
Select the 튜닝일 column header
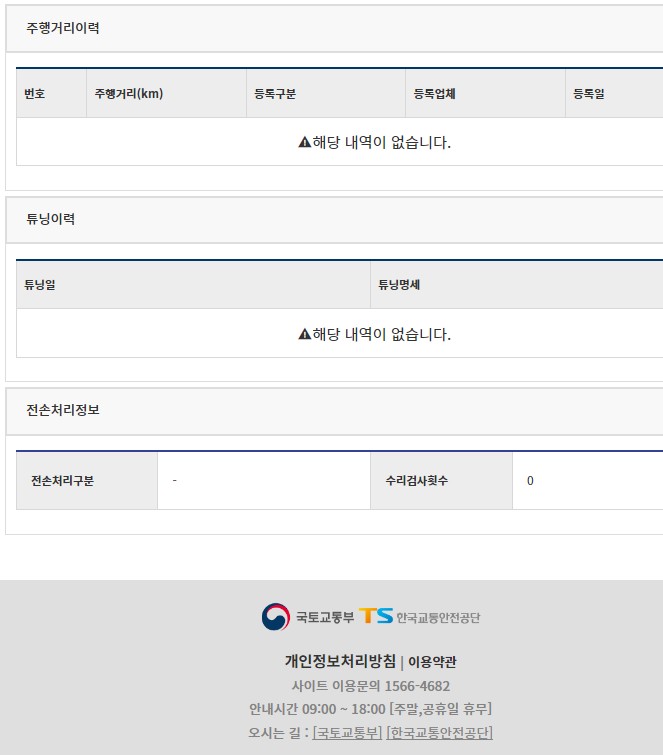[x=193, y=285]
